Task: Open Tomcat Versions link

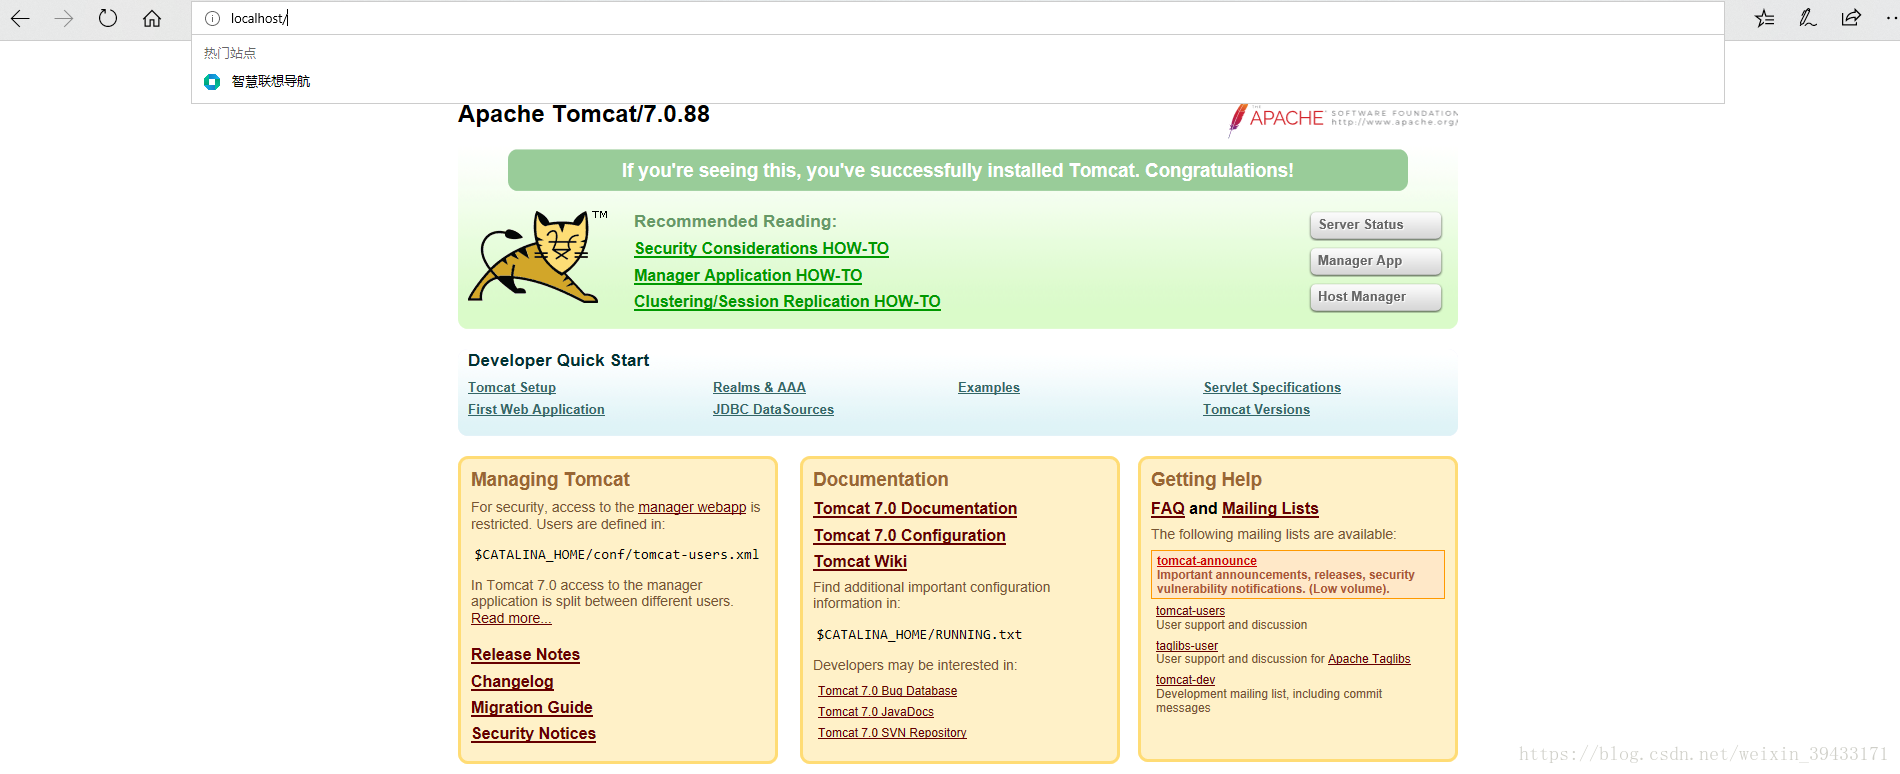Action: [1256, 410]
